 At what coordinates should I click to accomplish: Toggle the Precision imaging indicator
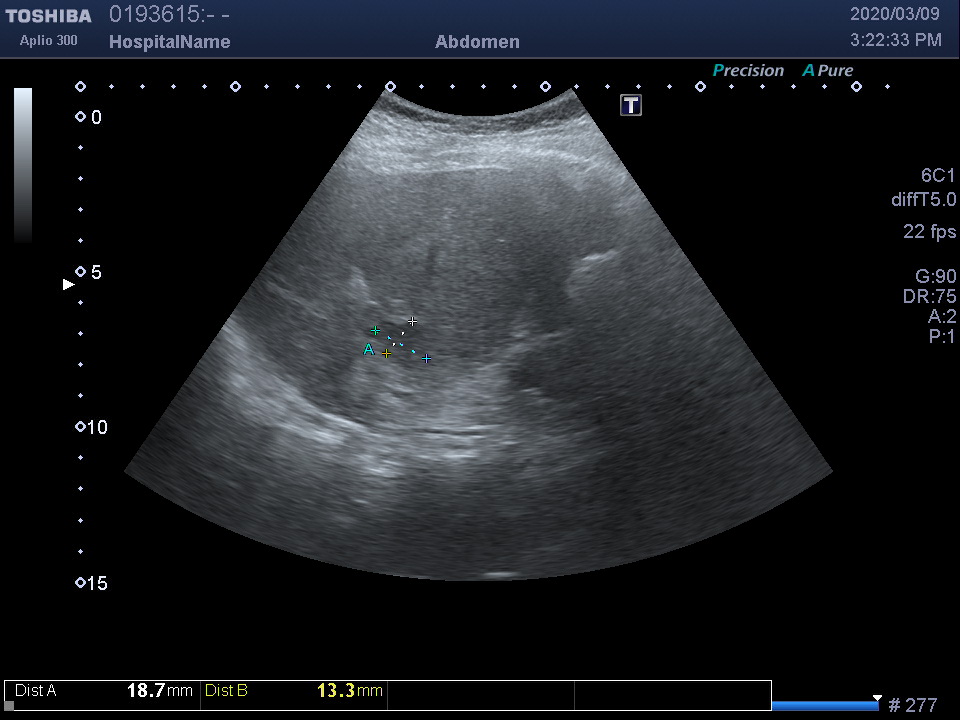(747, 71)
